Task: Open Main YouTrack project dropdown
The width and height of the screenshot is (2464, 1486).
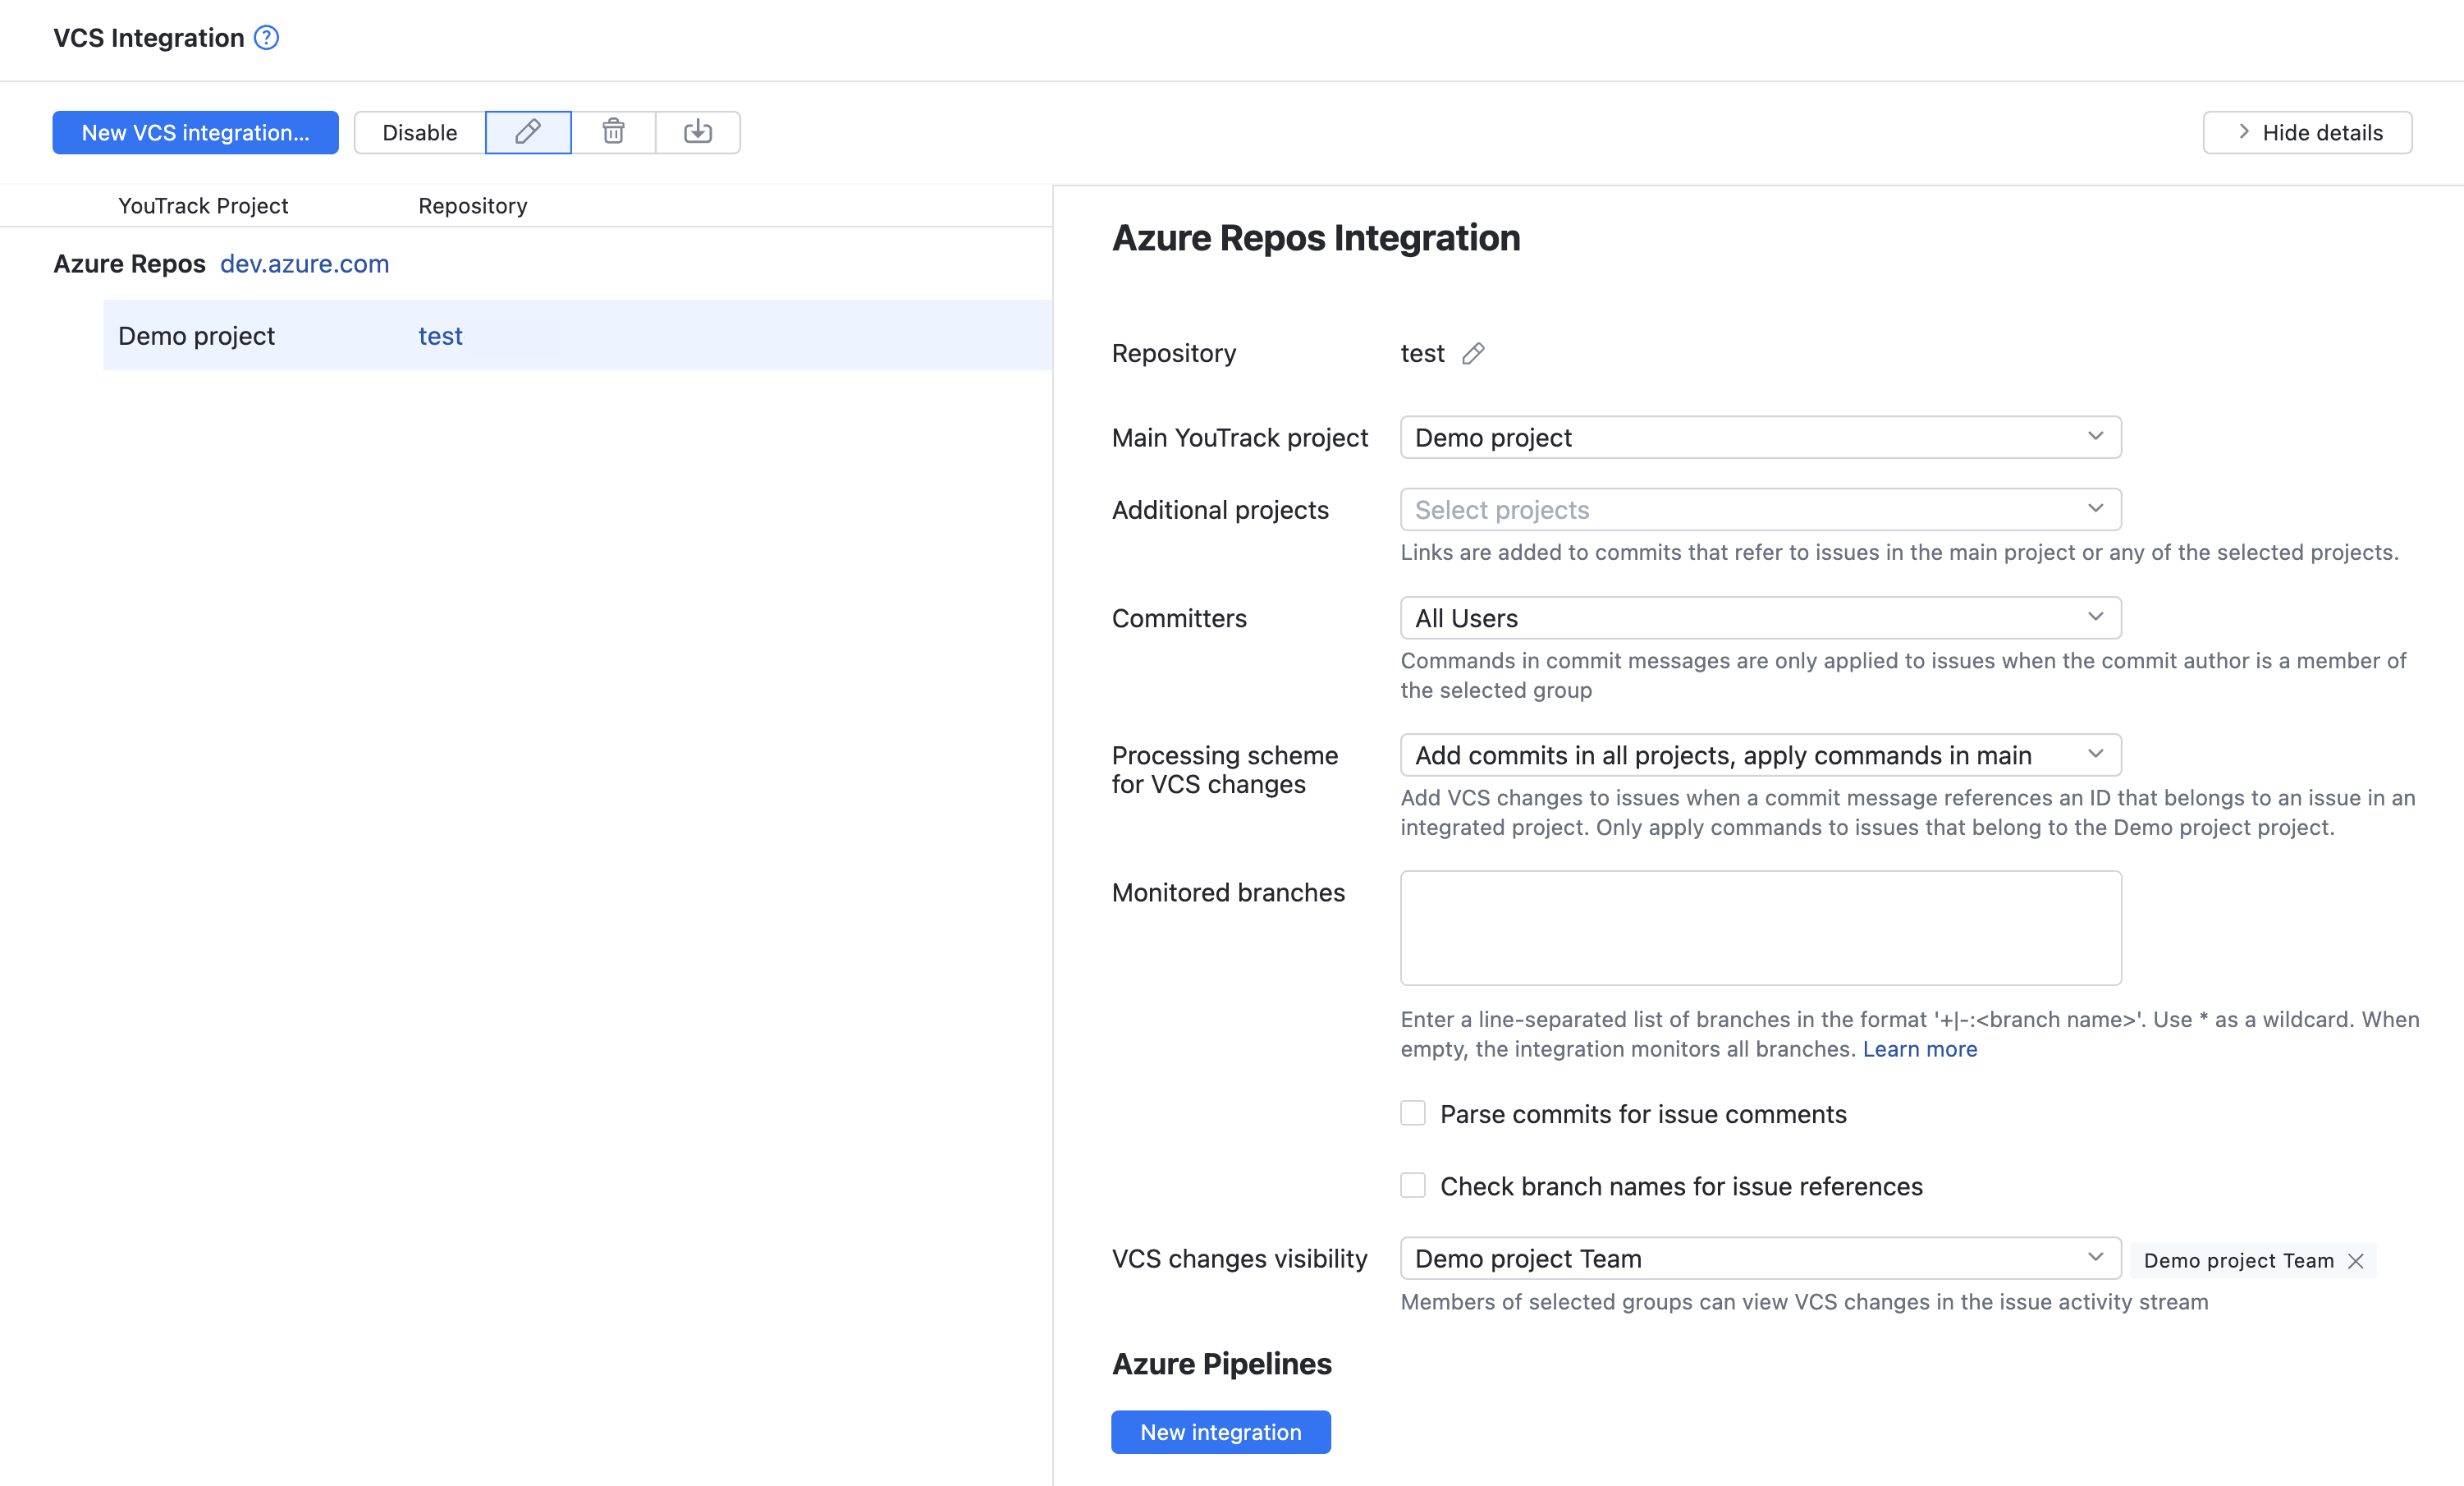Action: point(1760,437)
